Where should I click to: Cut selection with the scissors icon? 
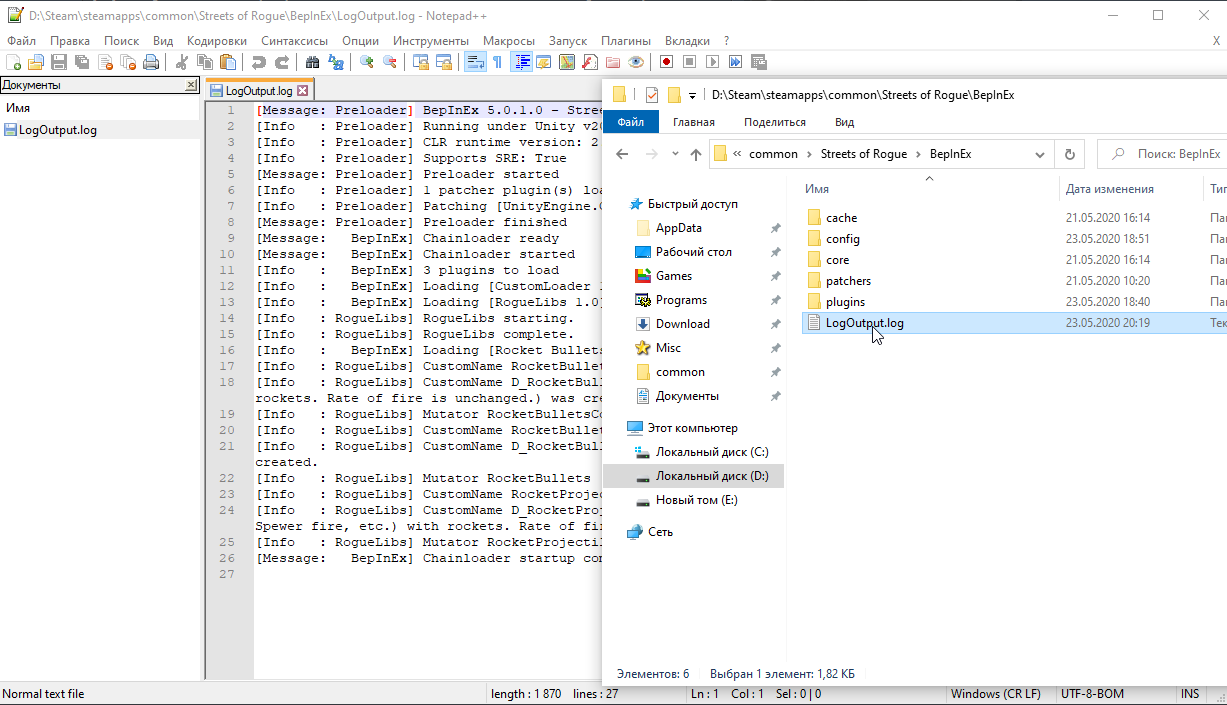pyautogui.click(x=182, y=62)
